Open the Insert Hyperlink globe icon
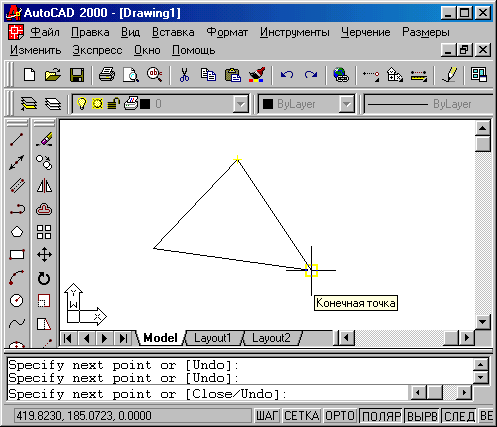497x427 pixels. pos(341,75)
